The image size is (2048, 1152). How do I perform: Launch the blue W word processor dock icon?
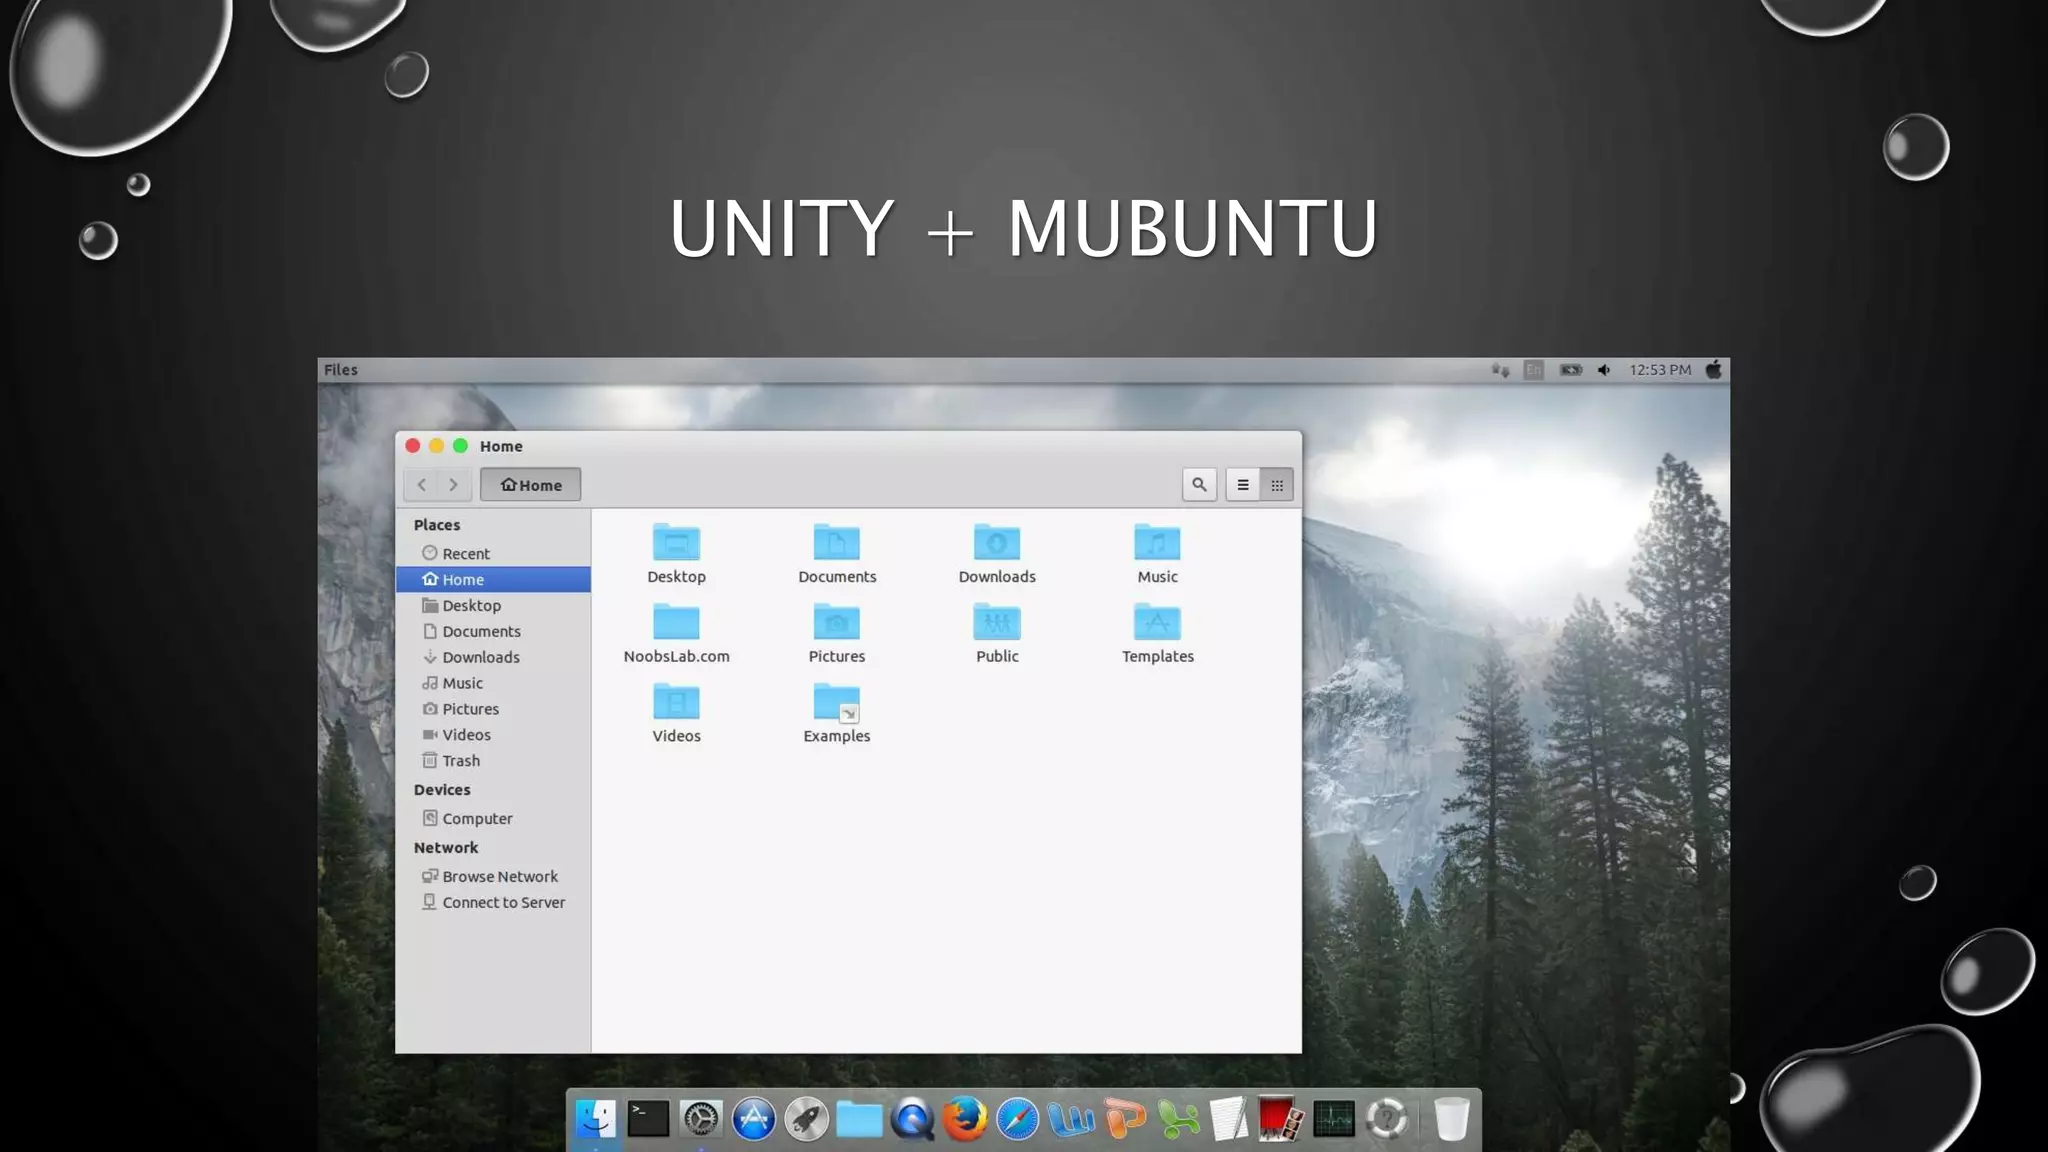coord(1071,1119)
